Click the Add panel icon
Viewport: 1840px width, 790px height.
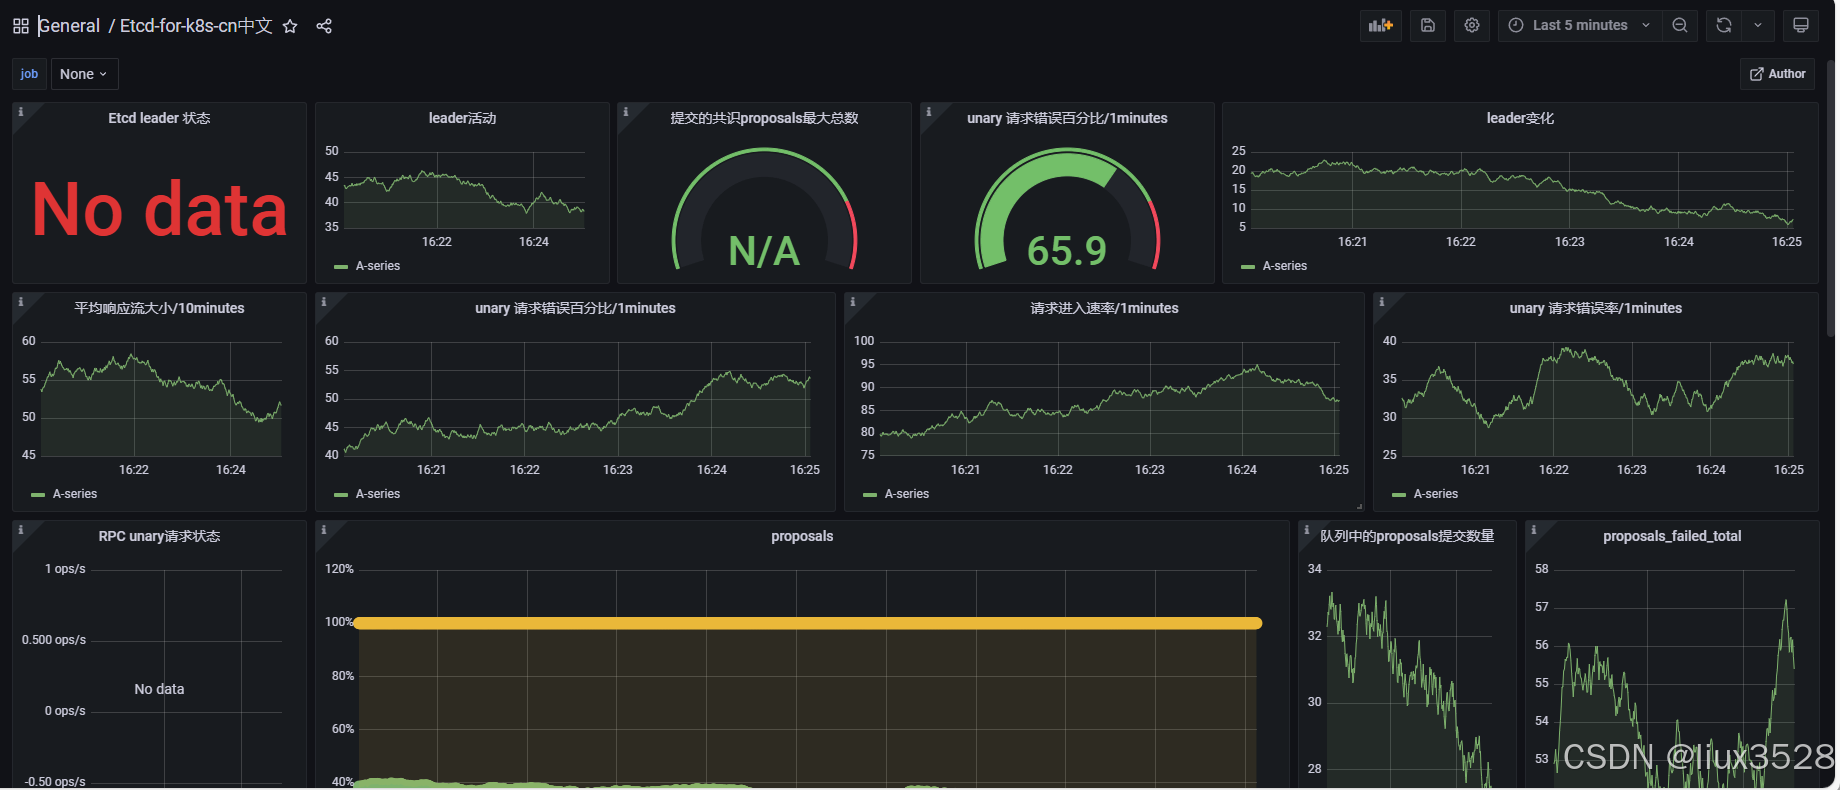point(1381,25)
